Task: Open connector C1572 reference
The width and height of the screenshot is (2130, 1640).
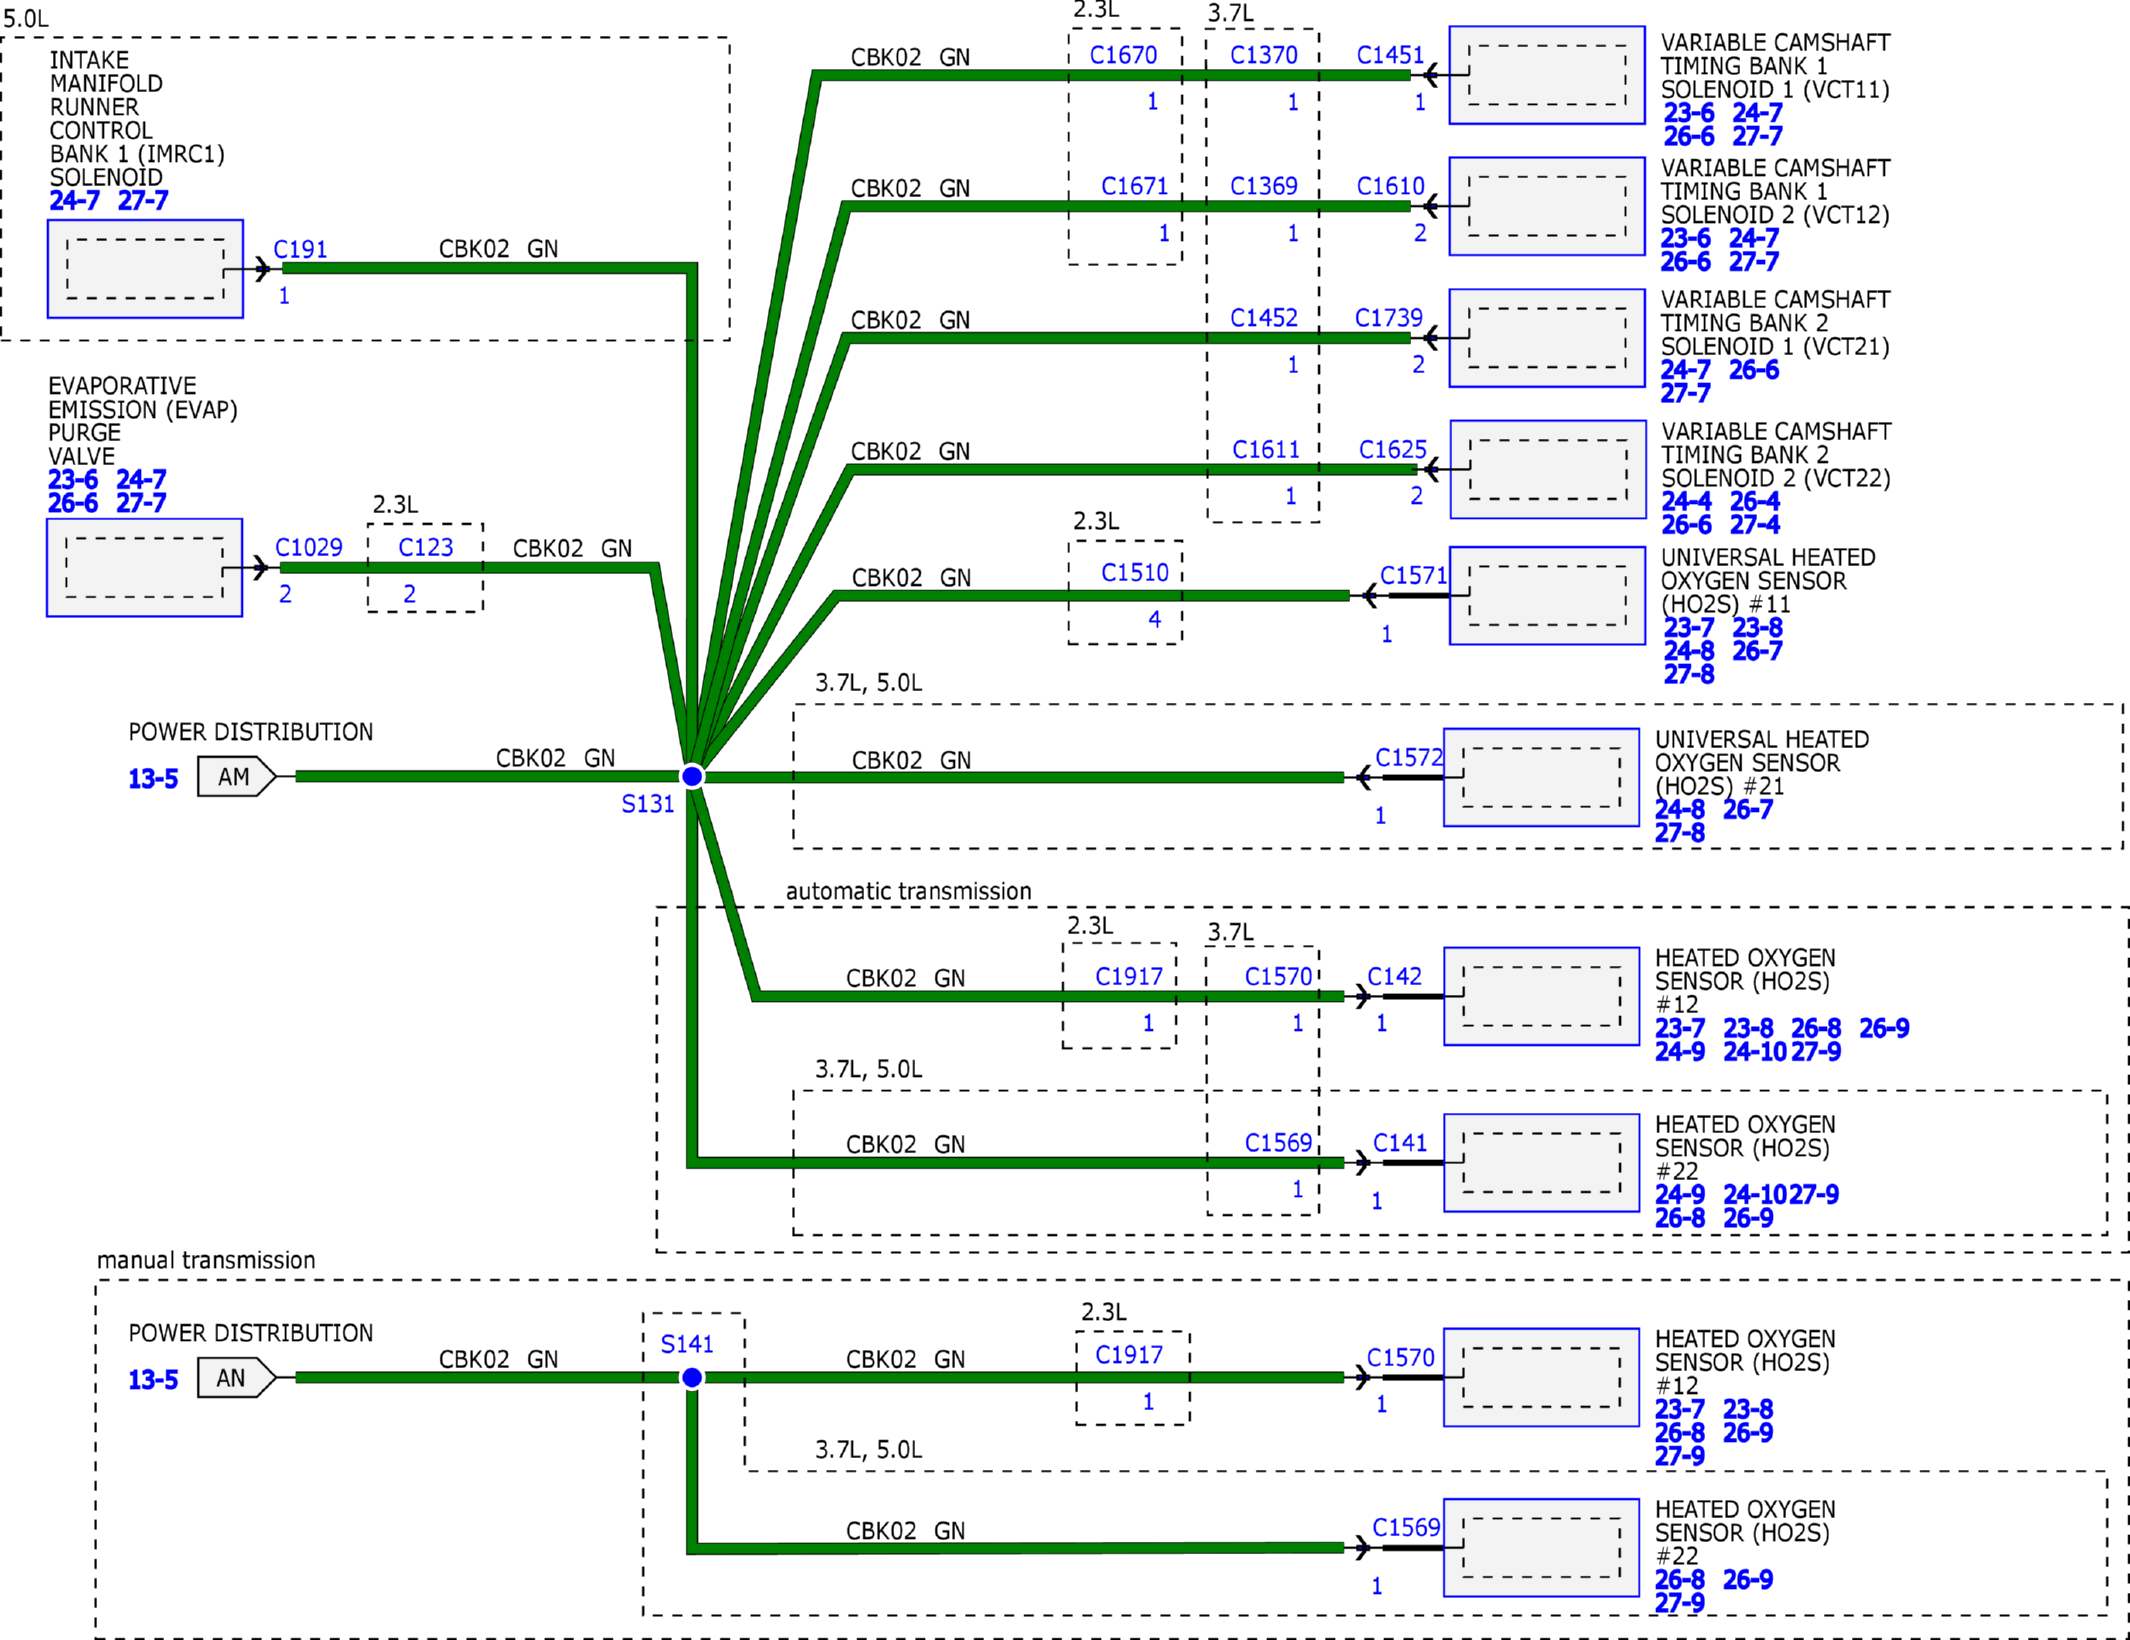Action: (1409, 758)
